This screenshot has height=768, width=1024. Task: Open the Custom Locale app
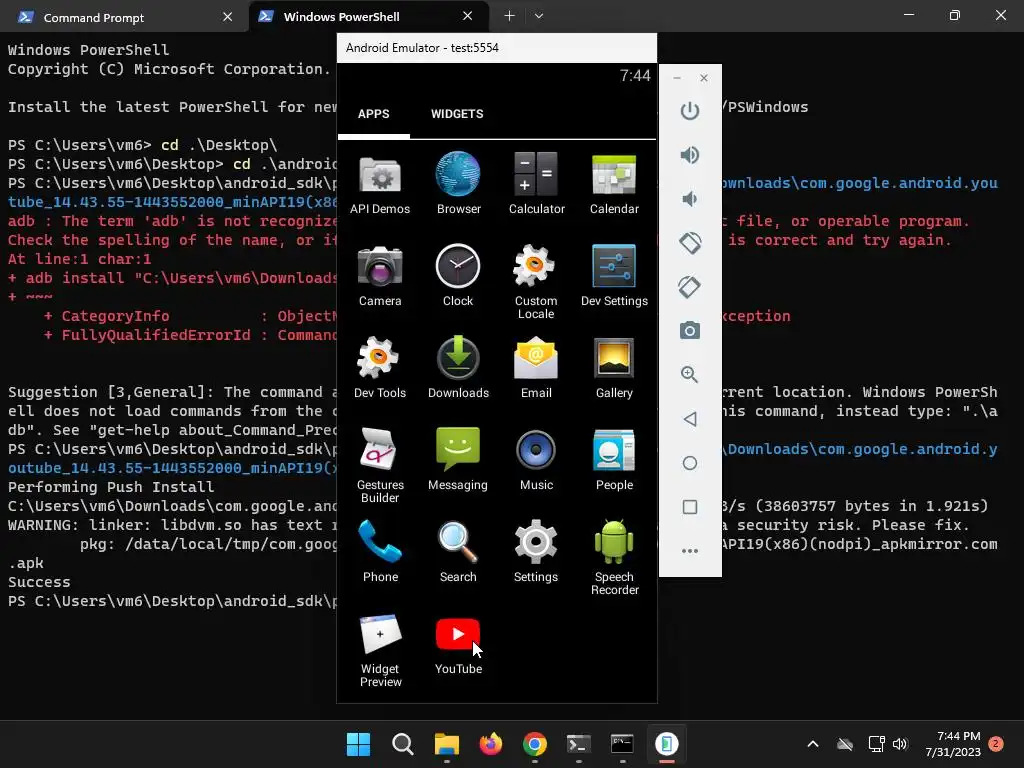pos(536,282)
